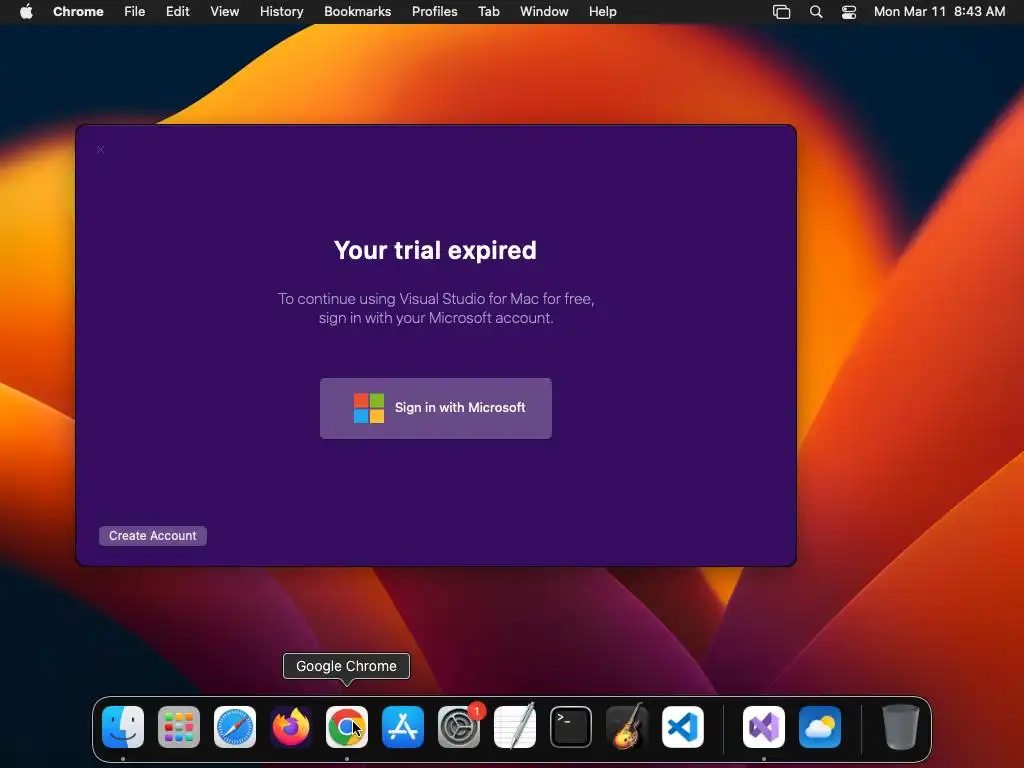The width and height of the screenshot is (1024, 768).
Task: Open the Window menu
Action: tap(544, 12)
